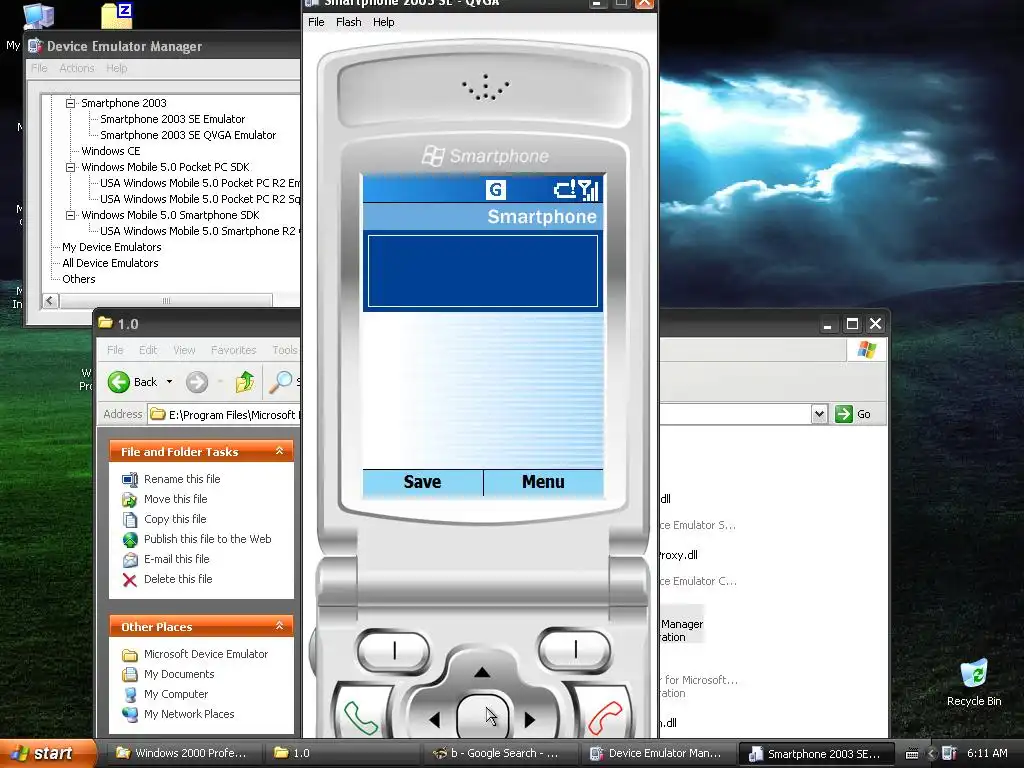Click Move this file link

[176, 499]
